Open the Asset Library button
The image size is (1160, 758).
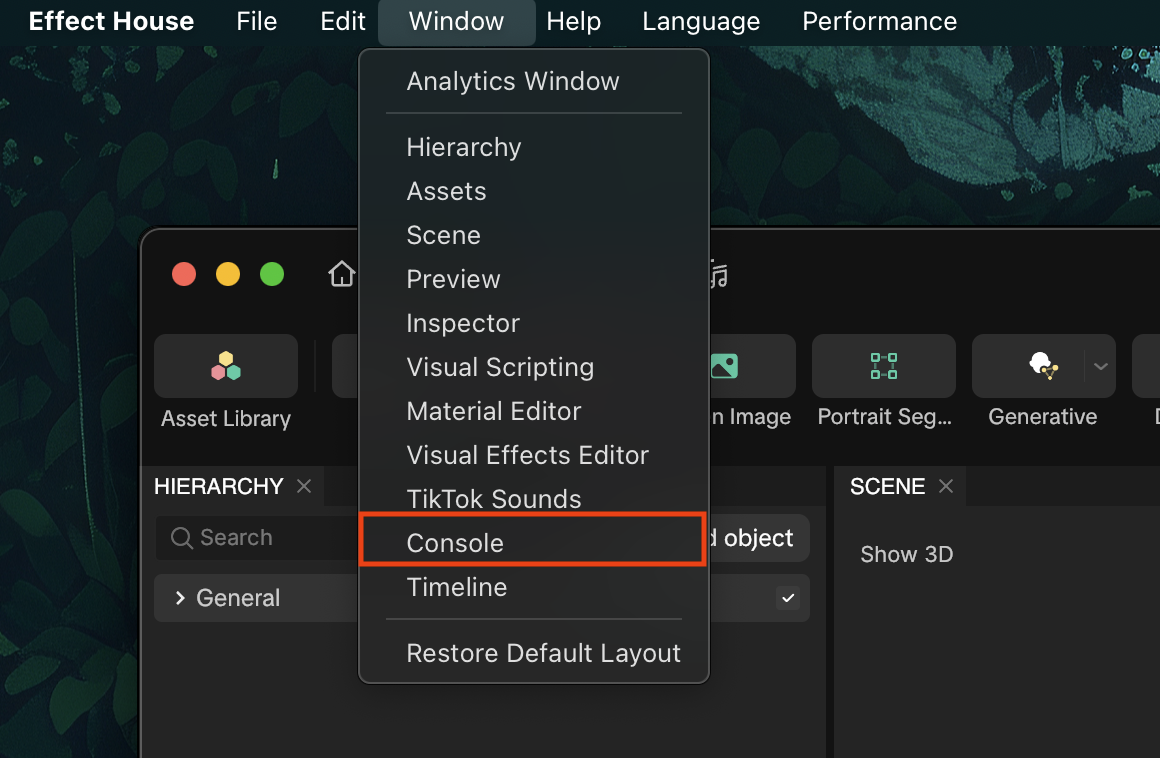[x=226, y=366]
